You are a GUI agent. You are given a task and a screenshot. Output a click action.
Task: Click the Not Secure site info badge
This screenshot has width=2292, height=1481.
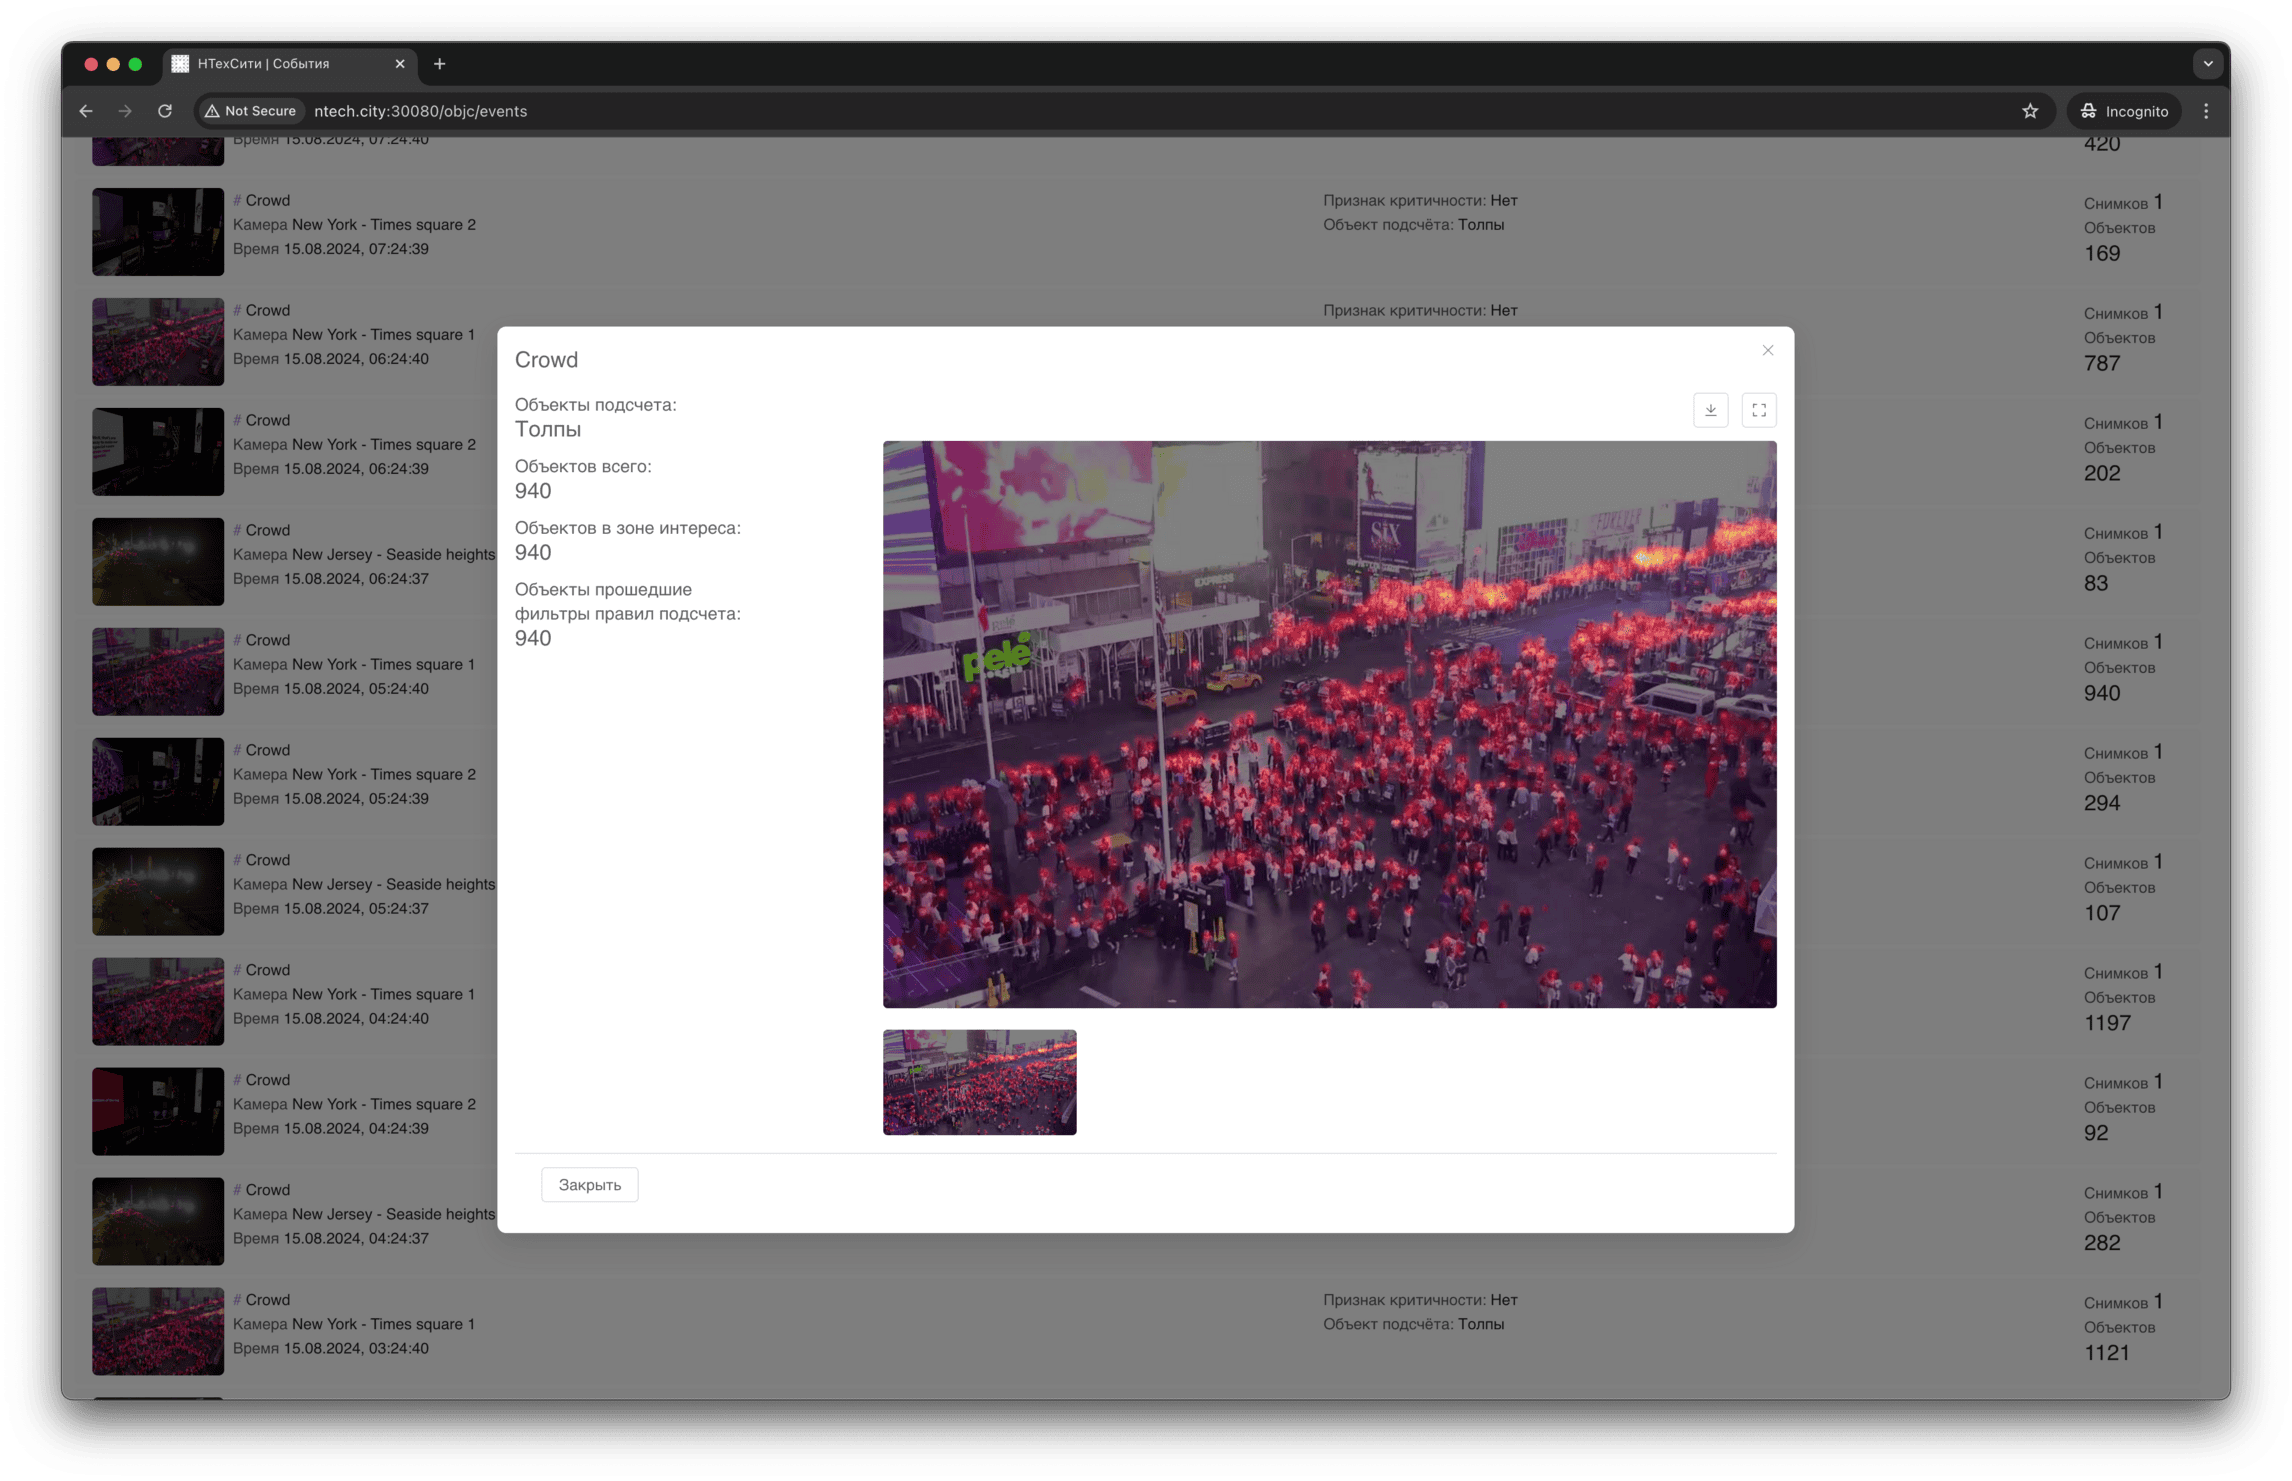(x=250, y=111)
